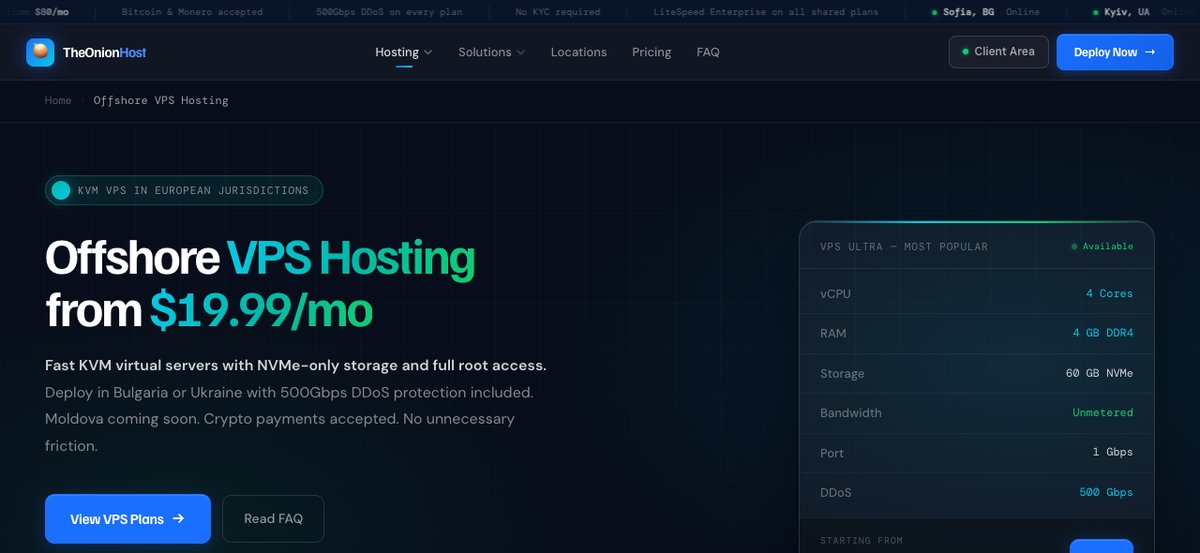This screenshot has height=553, width=1200.
Task: Click the Unmetered bandwidth value
Action: (1103, 413)
